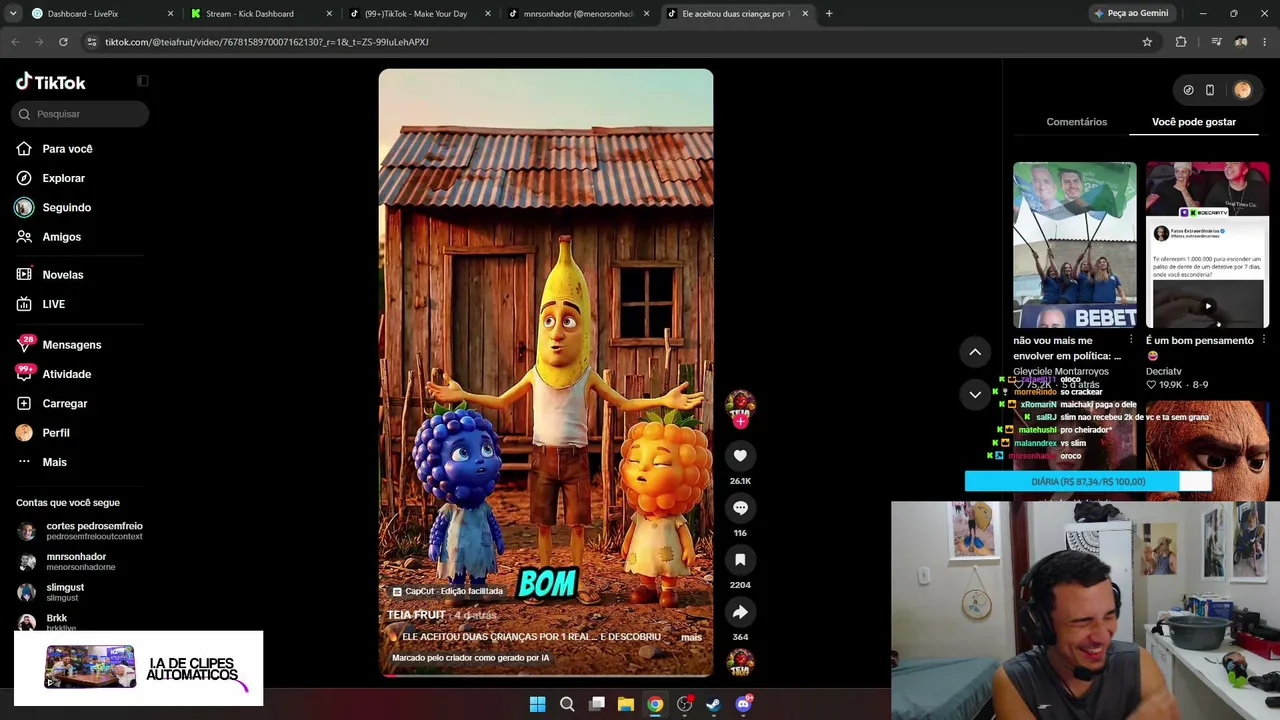Image resolution: width=1280 pixels, height=720 pixels.
Task: Click the CapCut Edição facilitada label
Action: coord(447,591)
